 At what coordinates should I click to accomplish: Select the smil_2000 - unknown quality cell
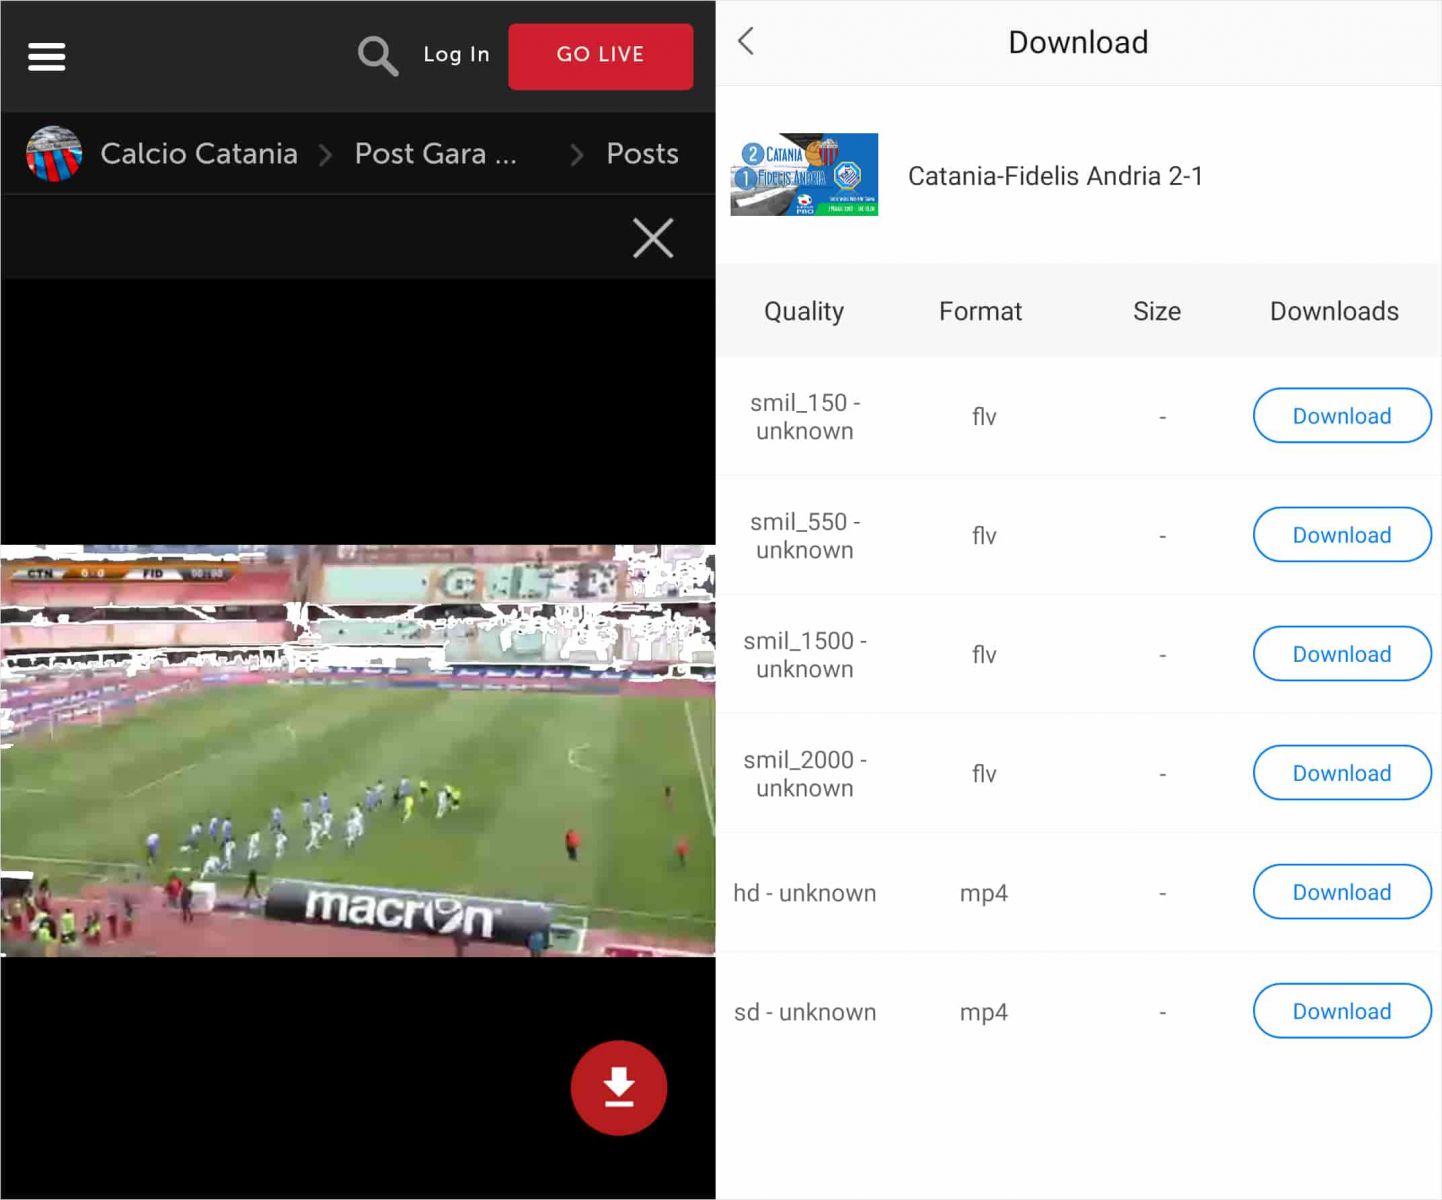(805, 773)
